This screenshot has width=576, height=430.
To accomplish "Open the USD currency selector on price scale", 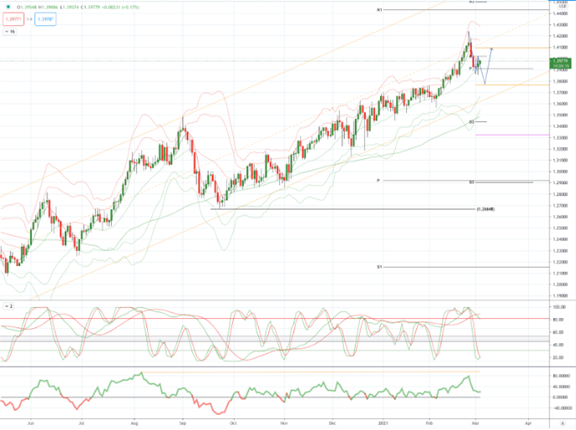I will pyautogui.click(x=562, y=6).
